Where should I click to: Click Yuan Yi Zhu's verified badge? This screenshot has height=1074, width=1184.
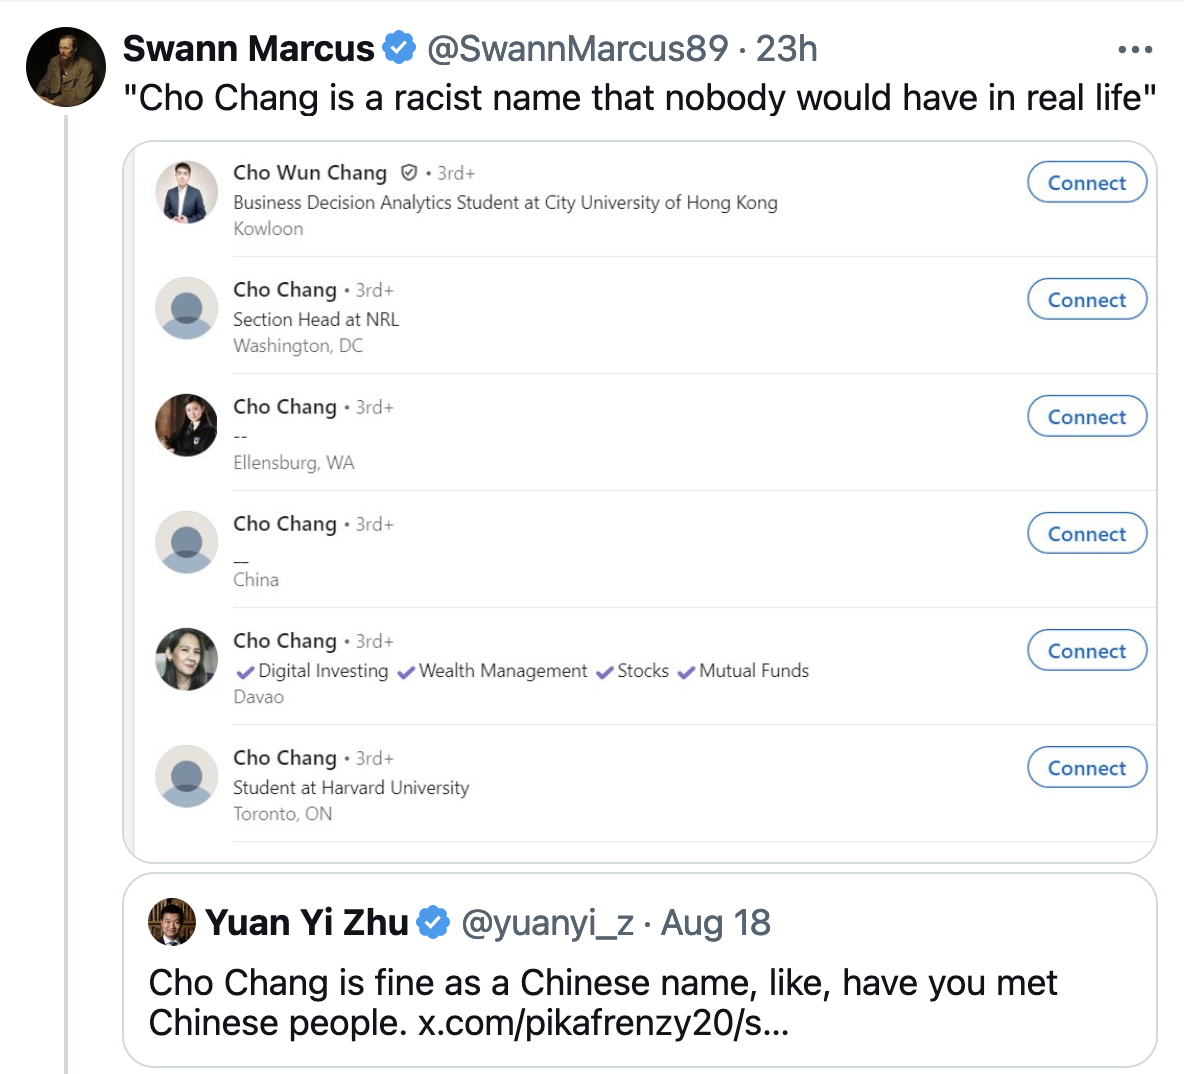pyautogui.click(x=433, y=922)
